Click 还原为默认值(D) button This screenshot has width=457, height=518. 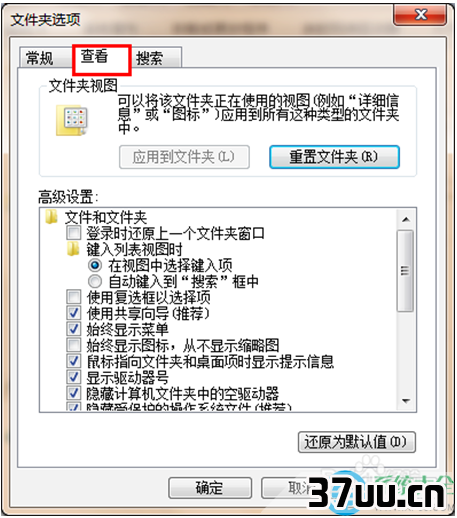(x=357, y=443)
